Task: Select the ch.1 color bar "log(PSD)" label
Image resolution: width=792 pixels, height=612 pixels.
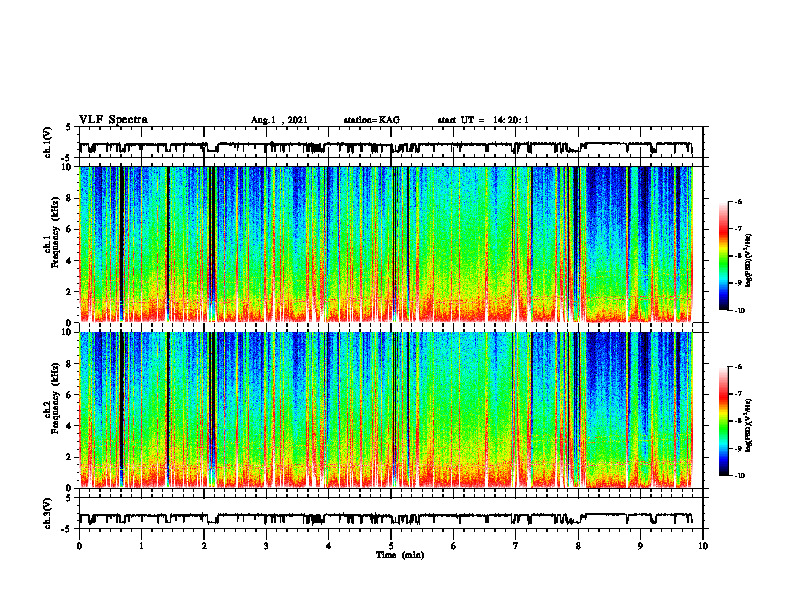Action: click(749, 260)
